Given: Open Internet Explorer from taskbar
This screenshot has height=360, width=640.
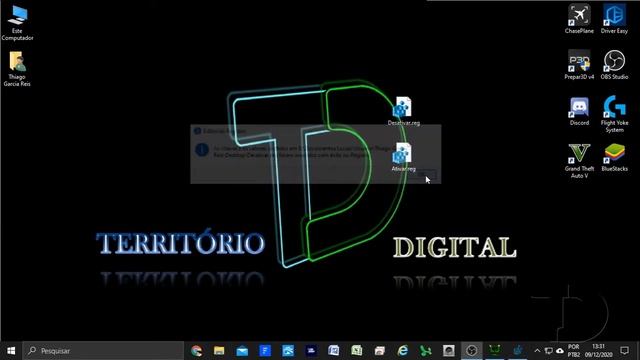Looking at the screenshot, I should point(402,351).
